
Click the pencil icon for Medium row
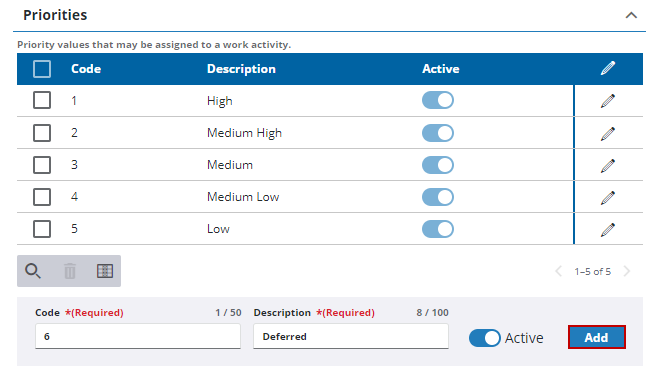[608, 166]
